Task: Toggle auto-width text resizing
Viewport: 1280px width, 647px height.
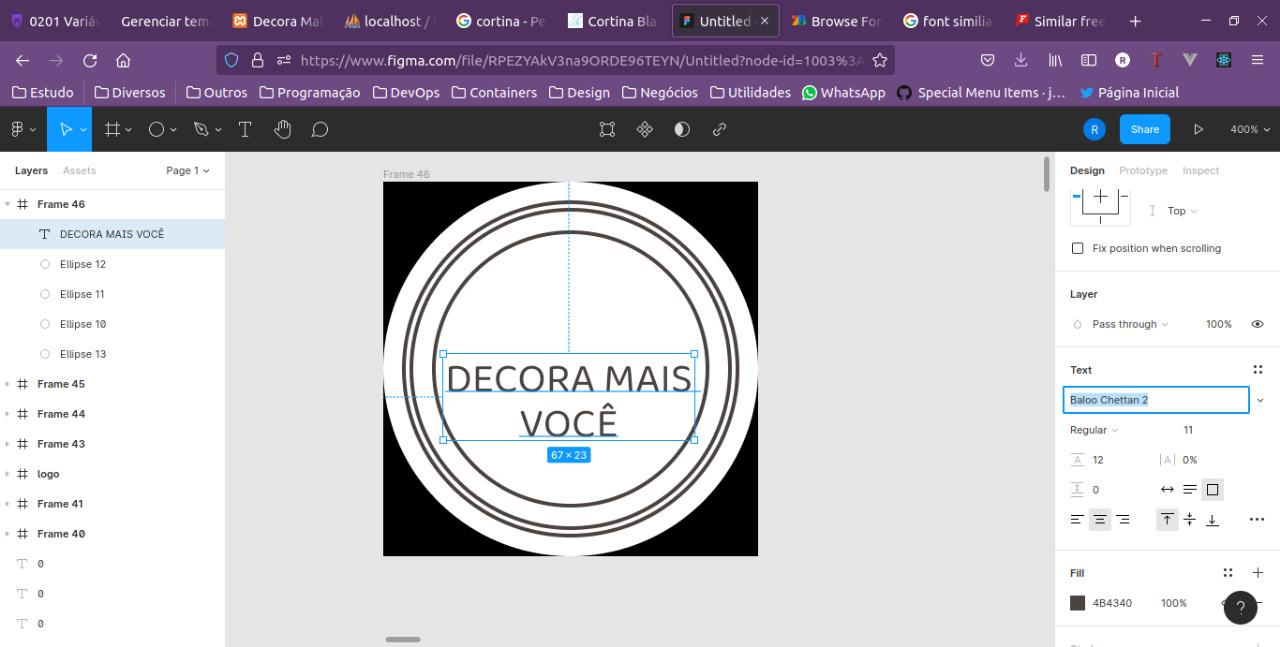Action: (x=1167, y=489)
